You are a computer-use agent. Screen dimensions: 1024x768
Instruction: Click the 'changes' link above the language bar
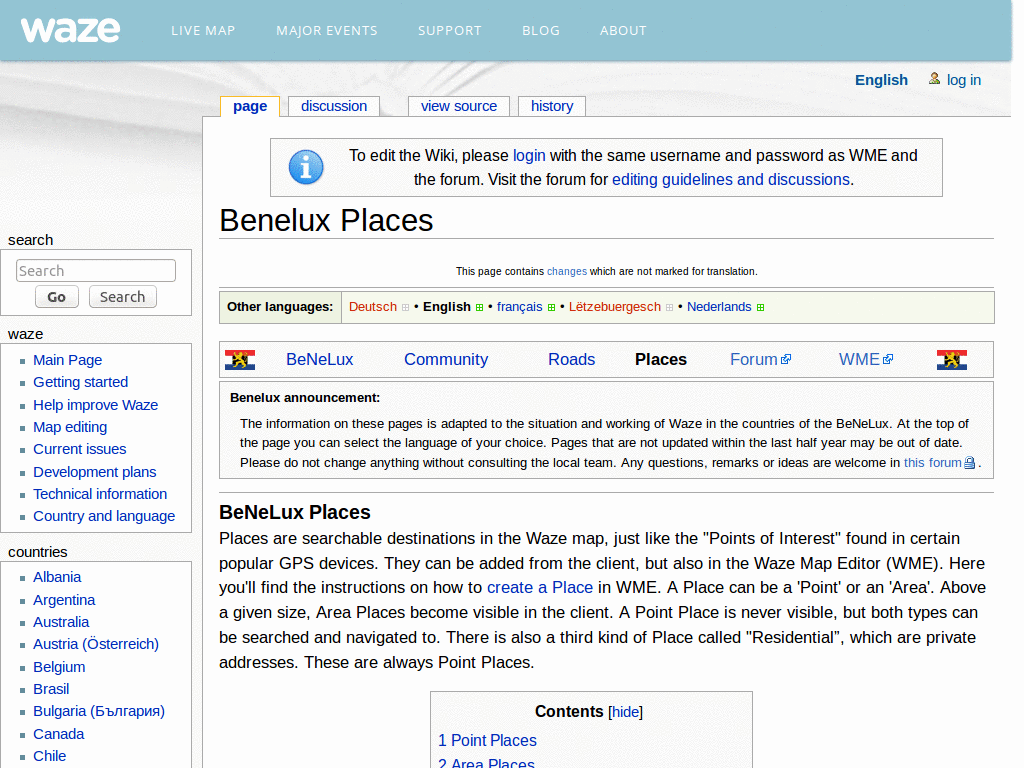tap(567, 271)
